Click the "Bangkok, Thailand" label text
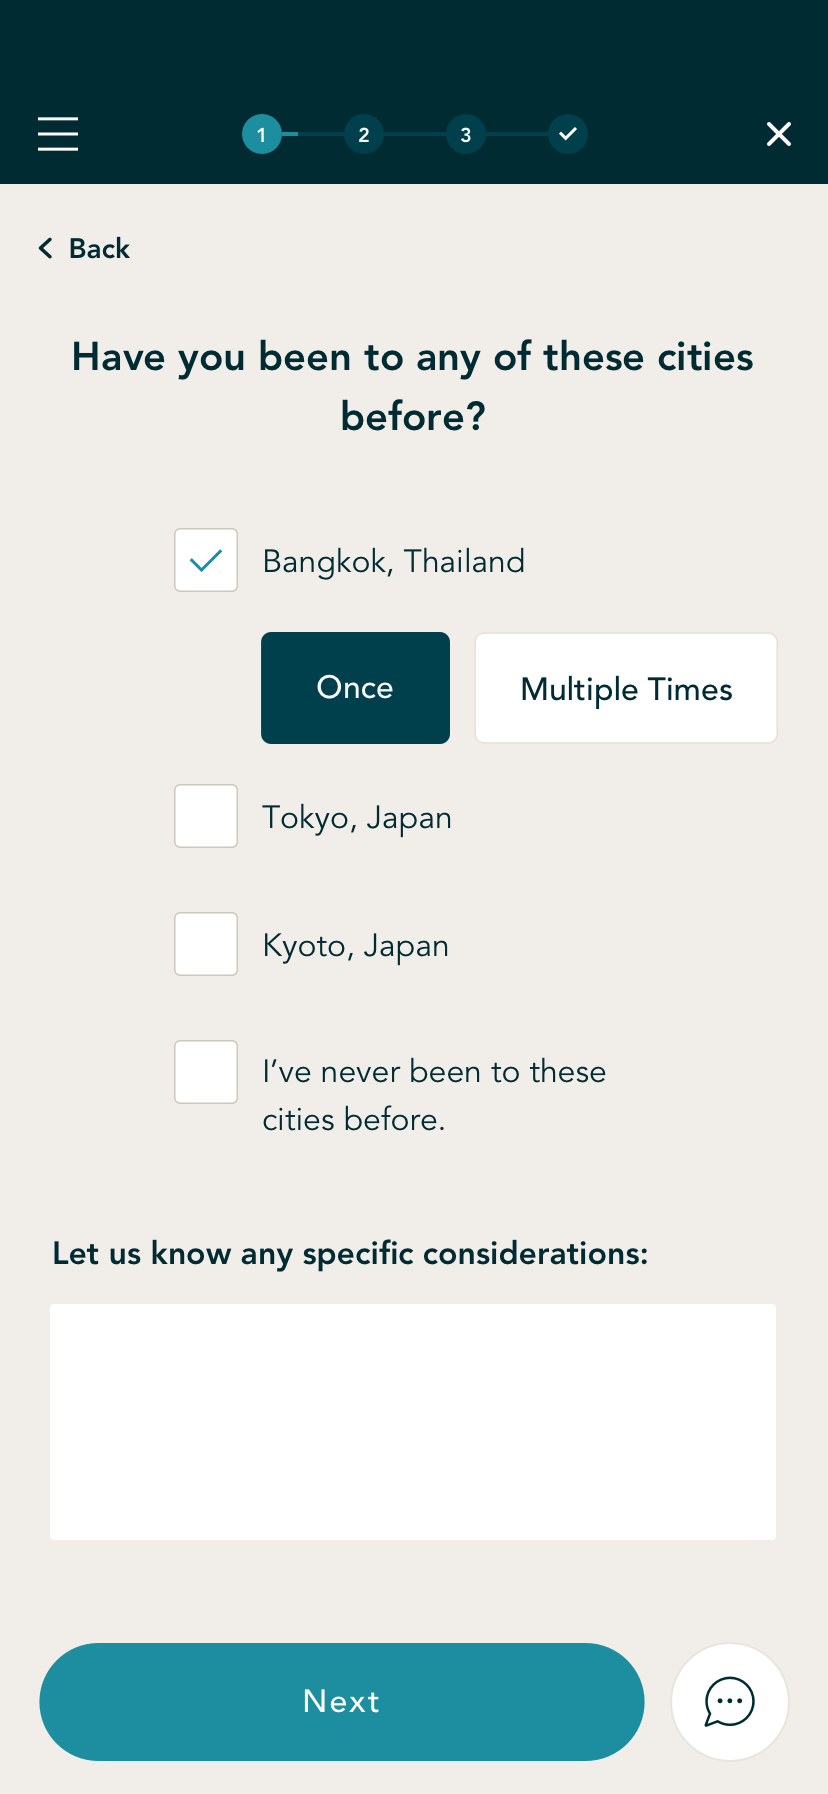The image size is (828, 1794). (x=393, y=561)
